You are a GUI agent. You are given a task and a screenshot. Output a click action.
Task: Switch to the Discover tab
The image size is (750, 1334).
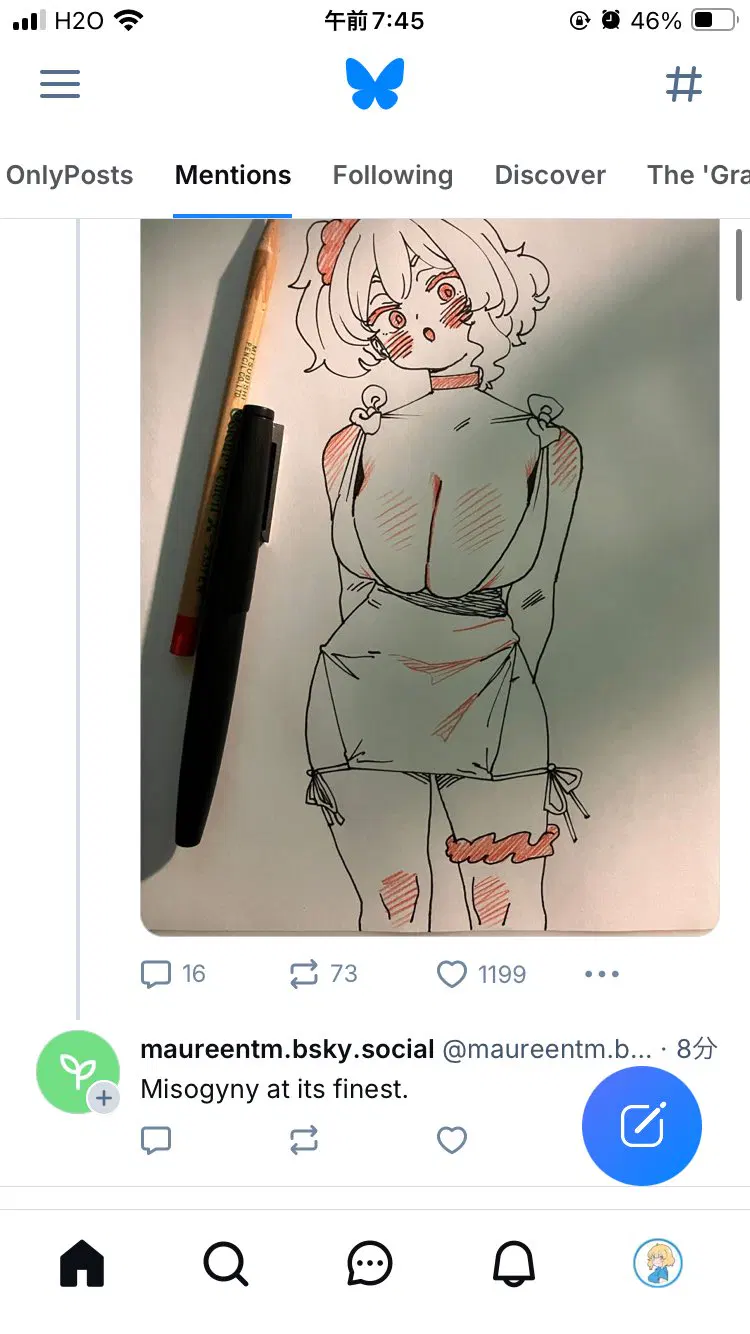pos(550,176)
